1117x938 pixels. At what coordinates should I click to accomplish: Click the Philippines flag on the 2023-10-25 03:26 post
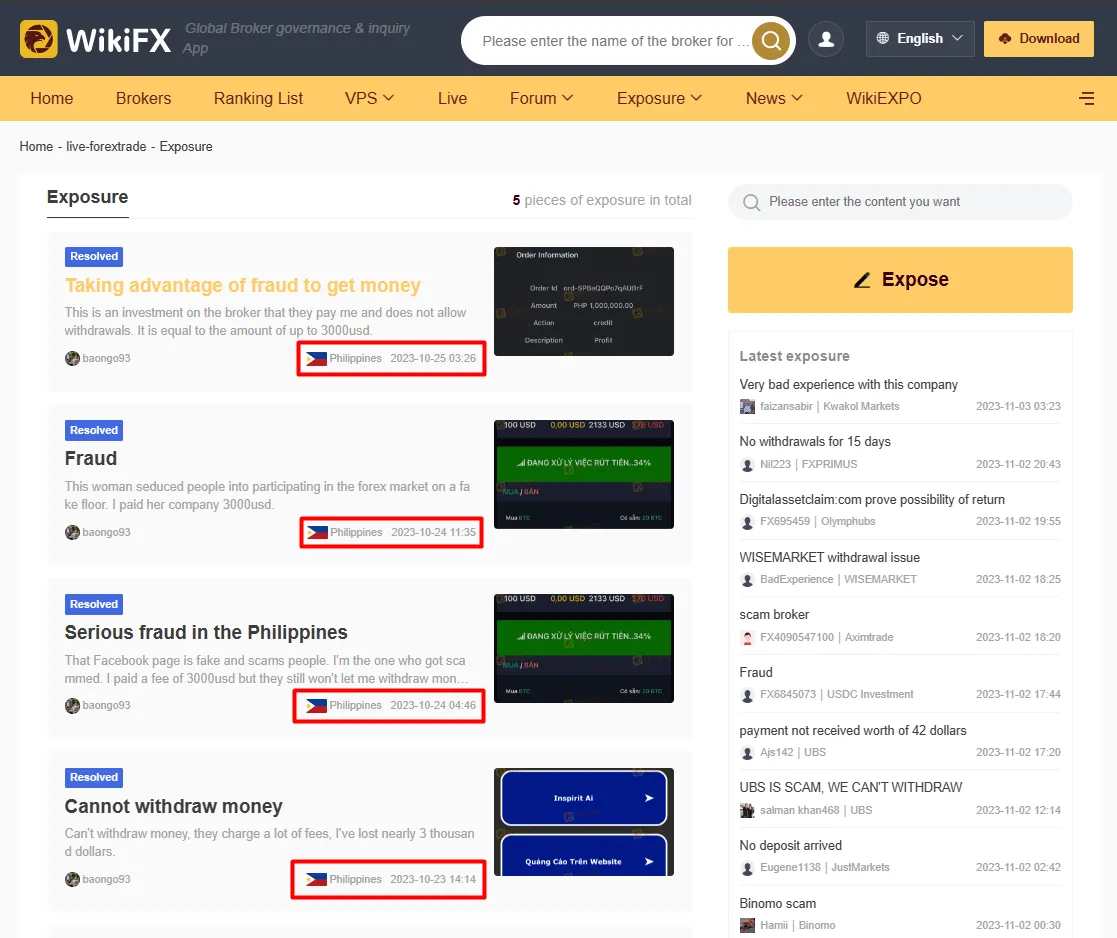(x=316, y=358)
